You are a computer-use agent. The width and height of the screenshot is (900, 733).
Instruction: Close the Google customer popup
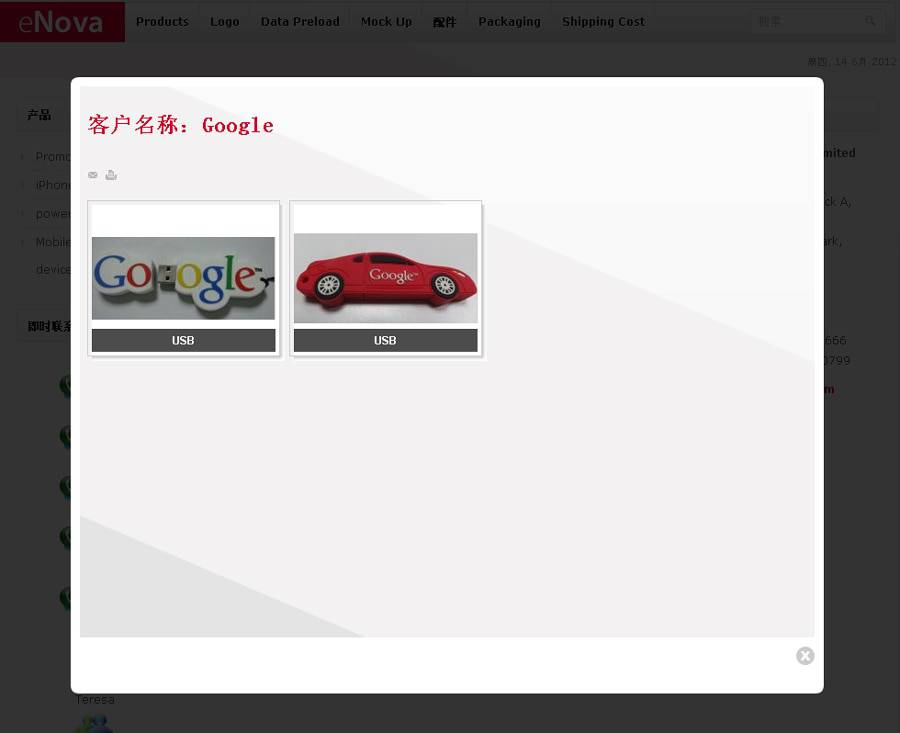pos(805,656)
